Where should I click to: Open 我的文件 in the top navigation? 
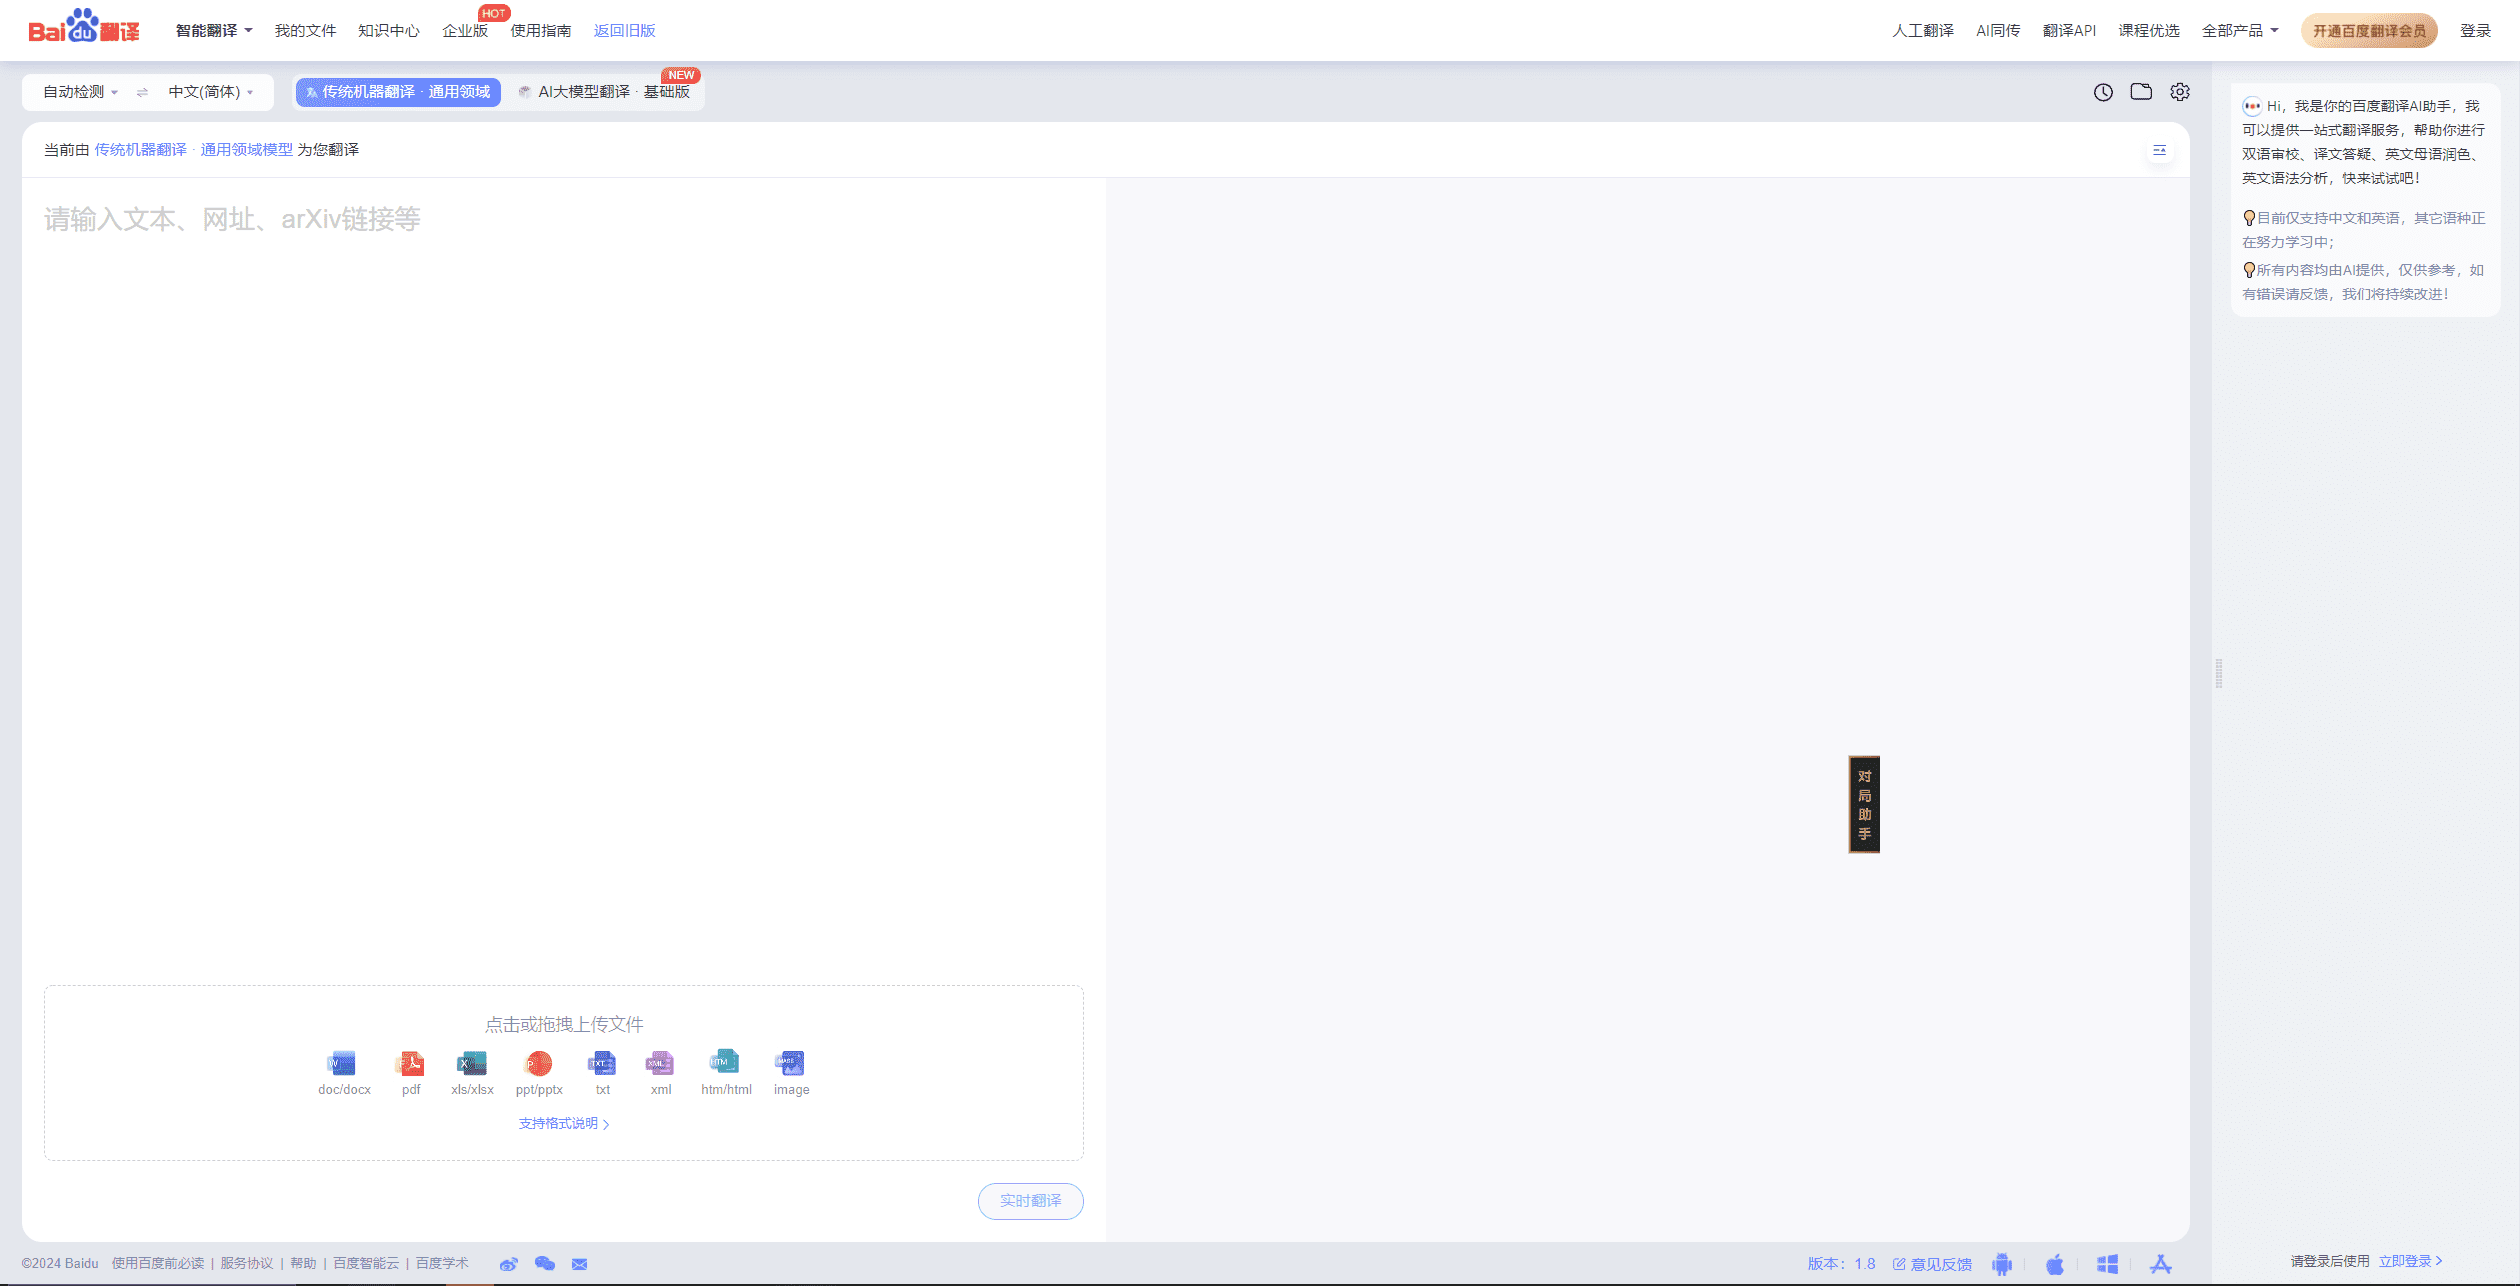coord(305,31)
